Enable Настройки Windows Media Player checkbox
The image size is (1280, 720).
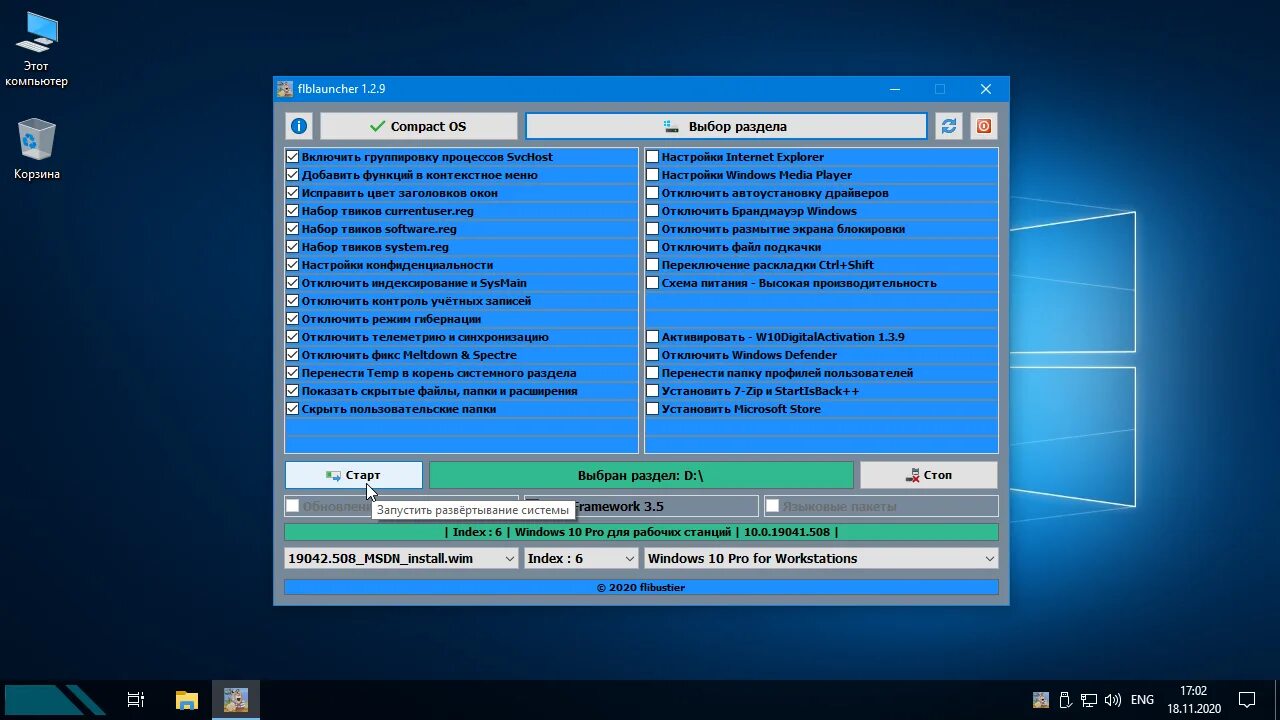point(653,175)
